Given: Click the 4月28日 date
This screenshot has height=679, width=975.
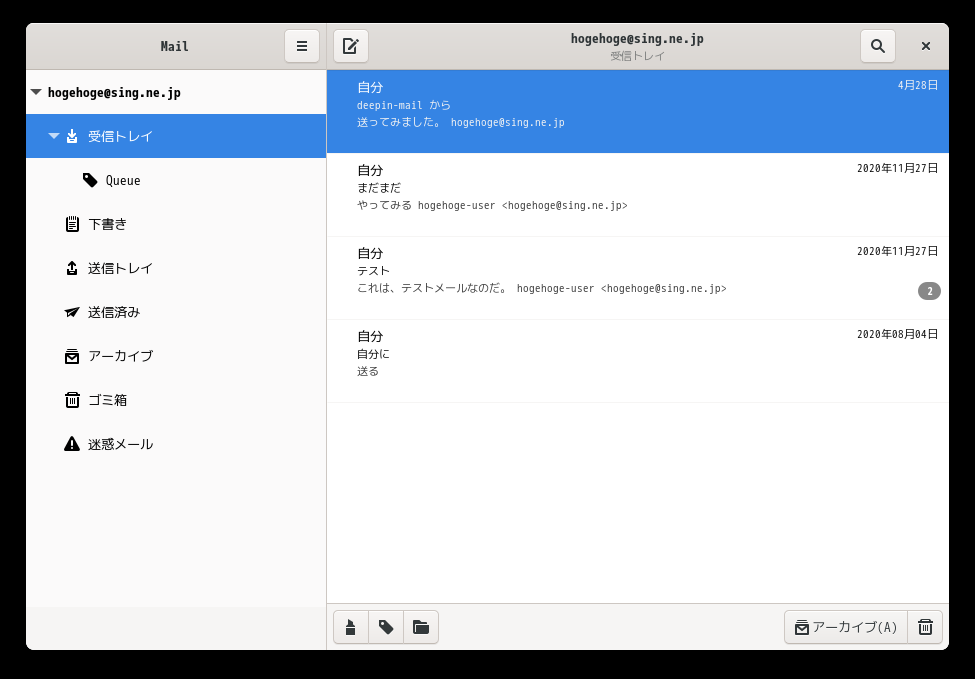Looking at the screenshot, I should (x=918, y=85).
